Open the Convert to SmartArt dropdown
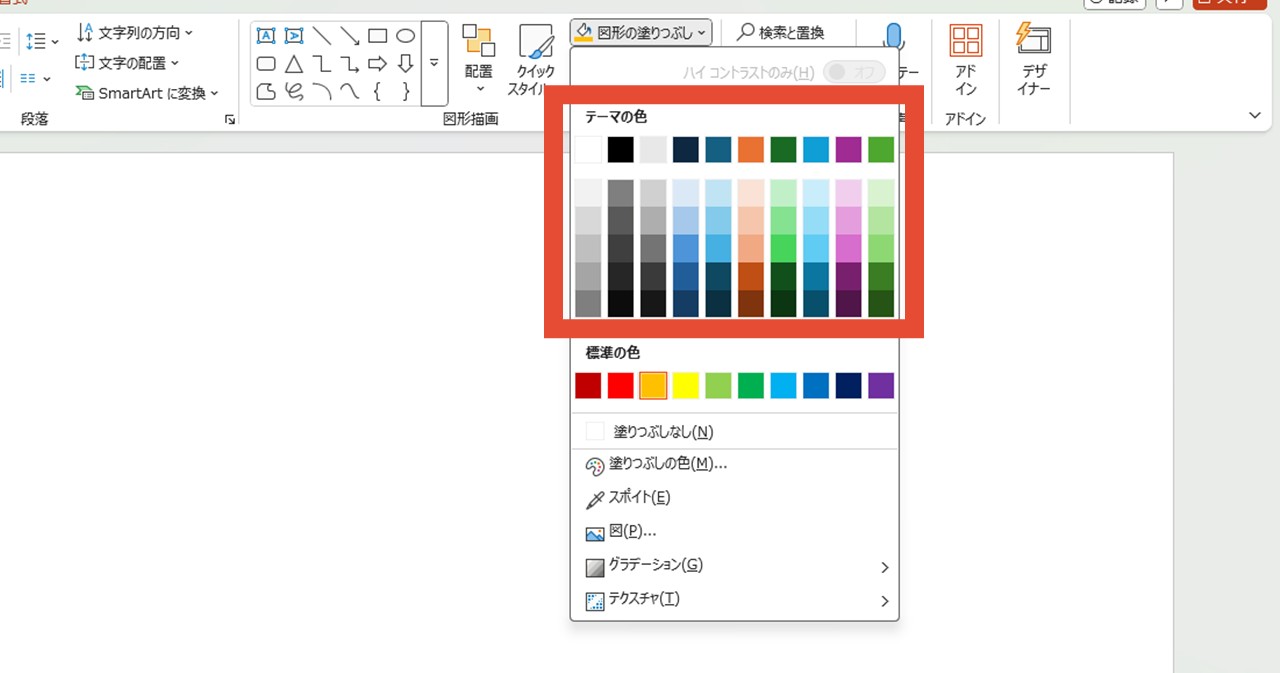The image size is (1280, 673). [x=147, y=93]
